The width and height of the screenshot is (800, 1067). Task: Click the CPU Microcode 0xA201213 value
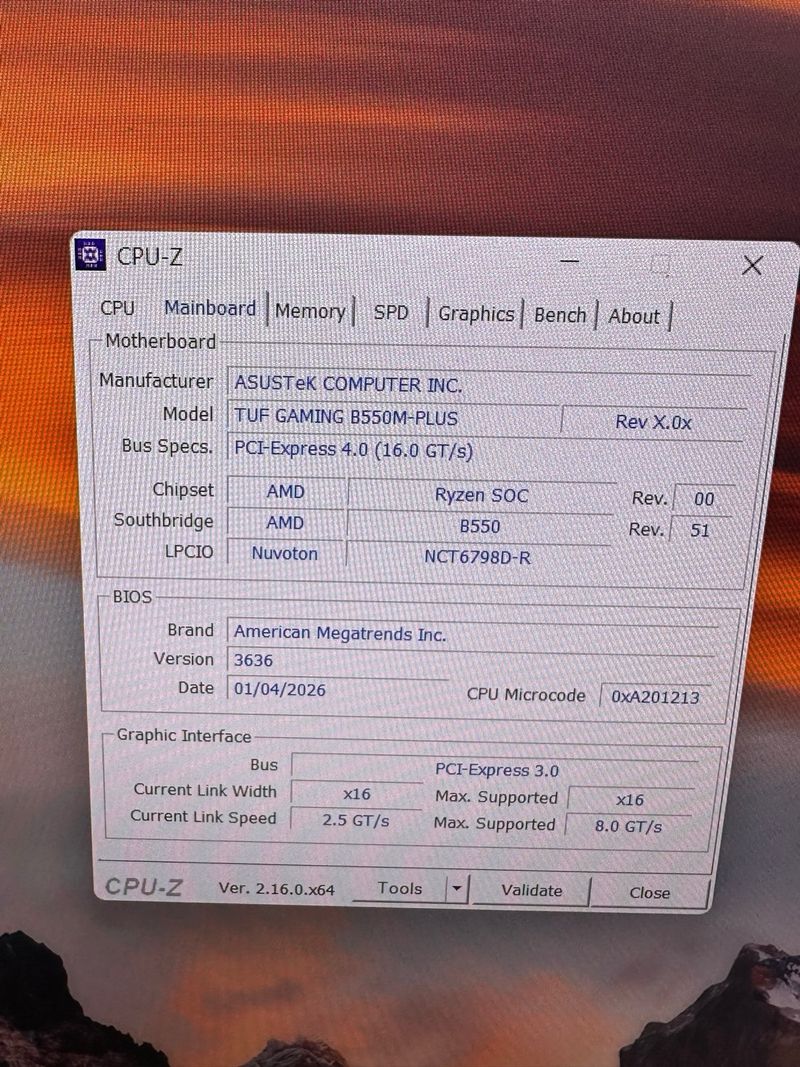tap(655, 696)
